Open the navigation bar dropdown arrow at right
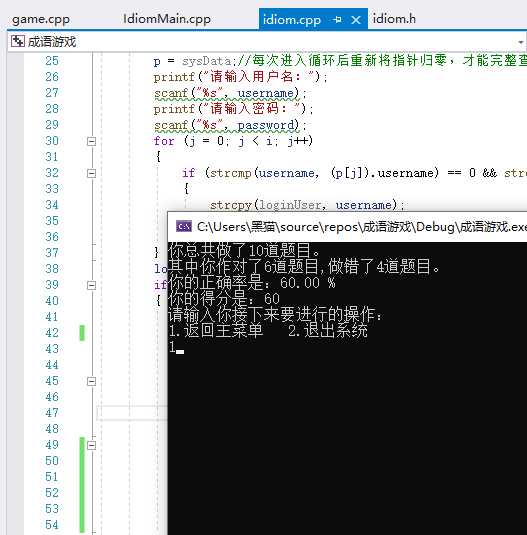The image size is (527, 535). (x=521, y=42)
